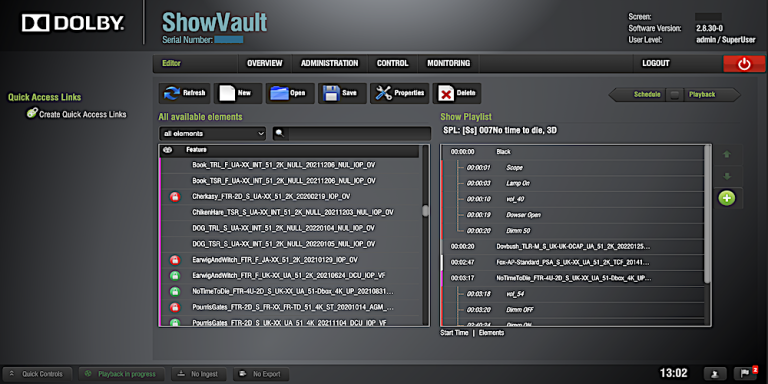
Task: Click the red lock icon beside Cherkasy_FTR-2D
Action: 175,197
